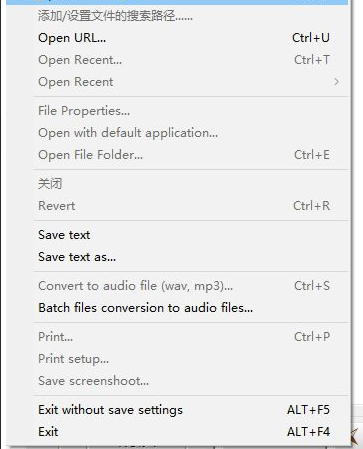Expand the Open Recent submenu arrow

click(337, 82)
